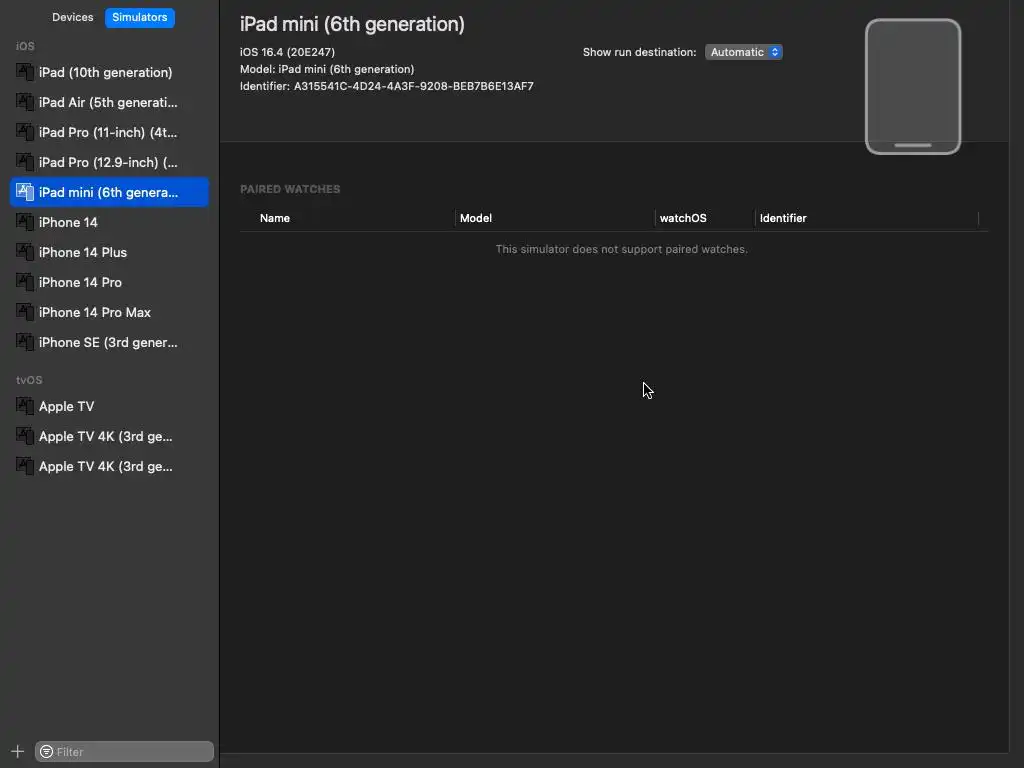
Task: Click the simulator identifier UUID text
Action: [413, 86]
